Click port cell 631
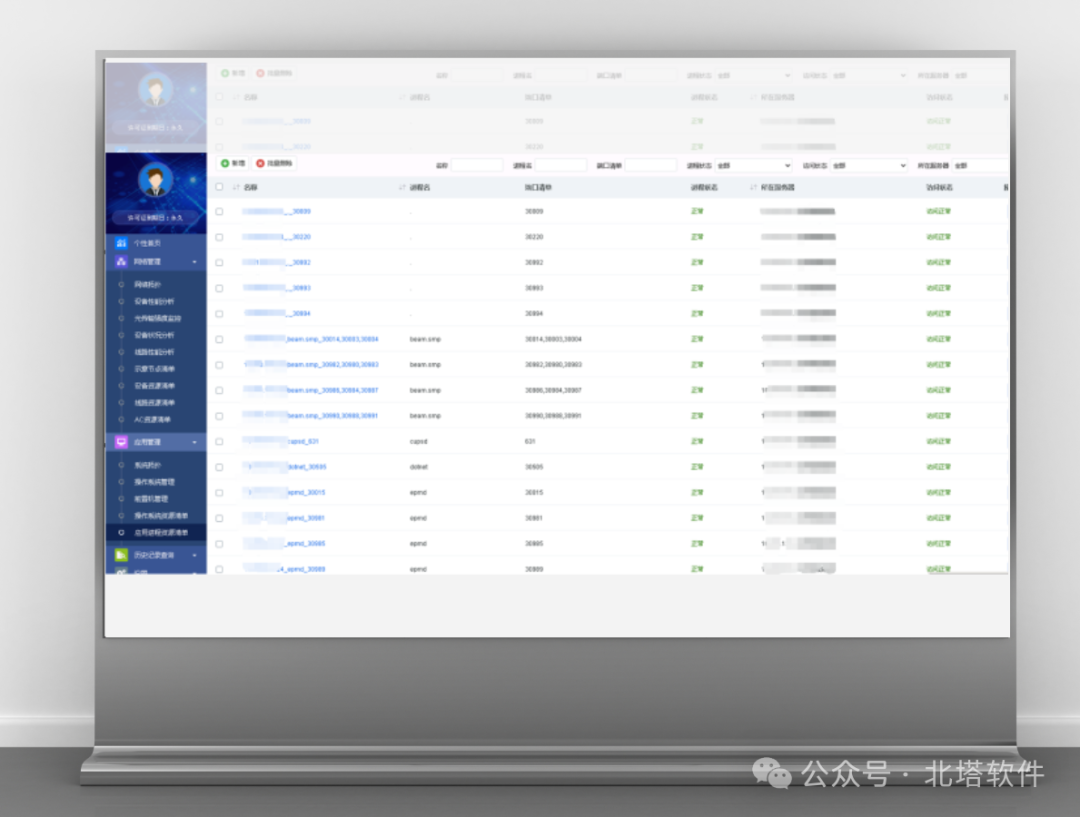Screen dimensions: 1080x817 pos(530,442)
